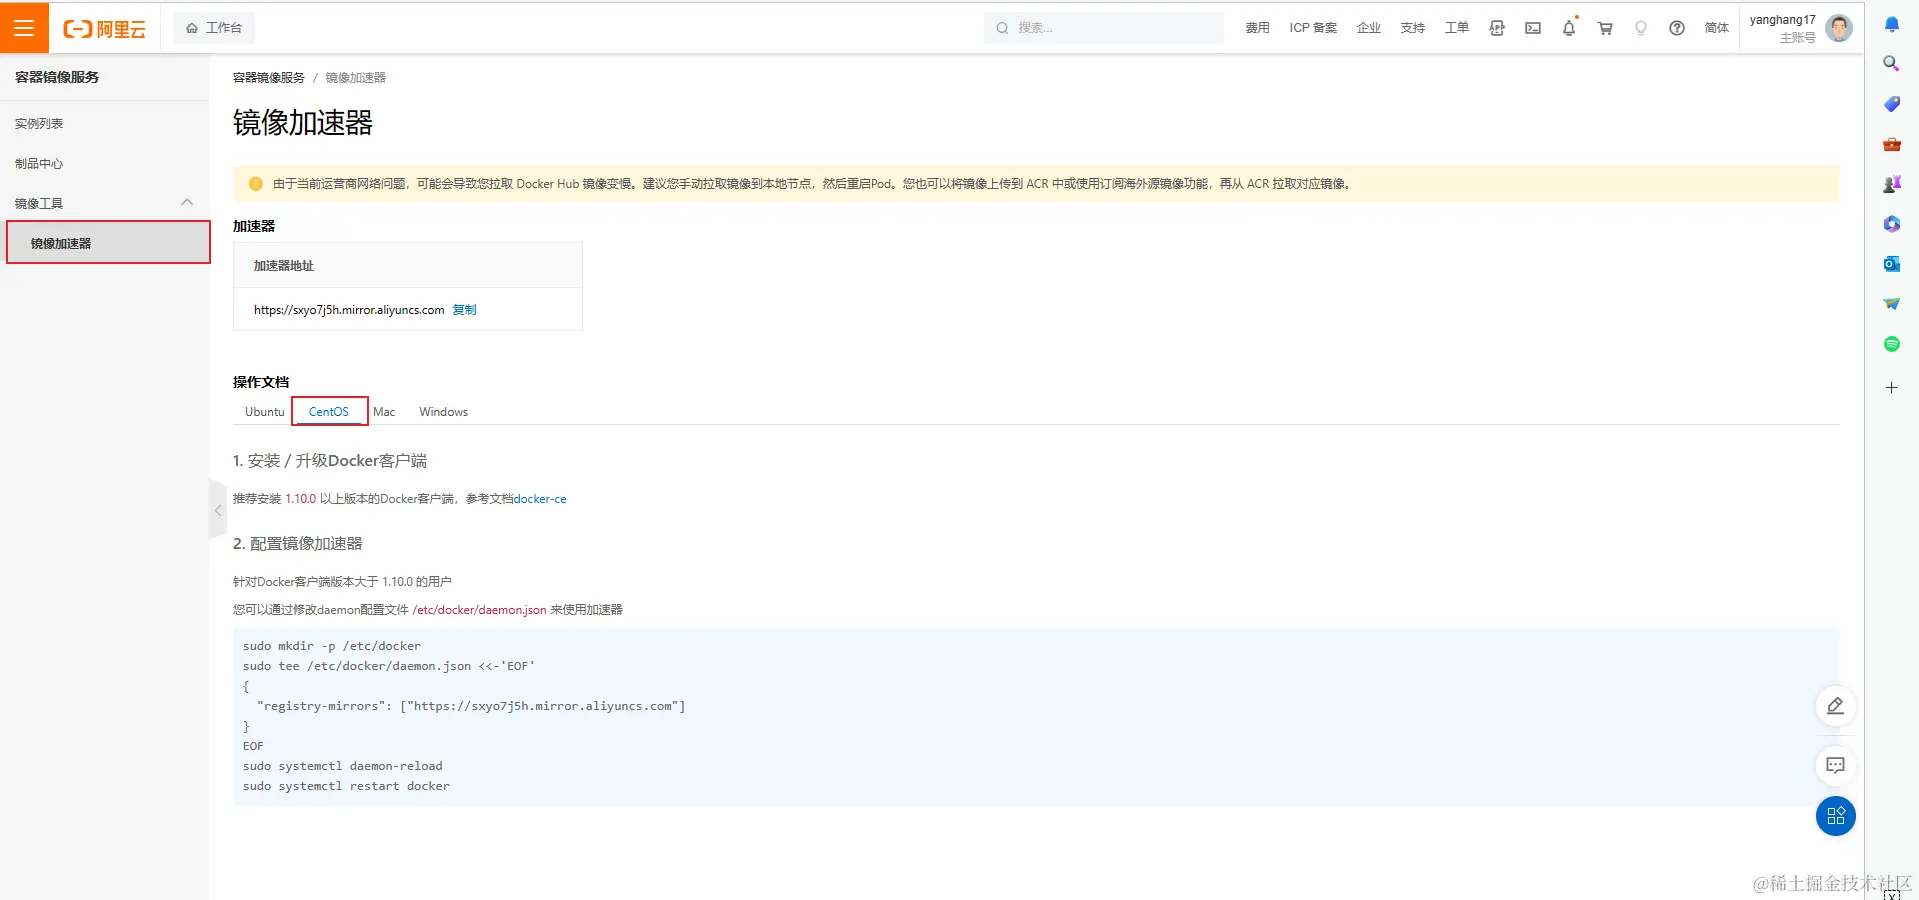1919x900 pixels.
Task: Click the 容器镜像服务 sidebar title
Action: click(57, 77)
